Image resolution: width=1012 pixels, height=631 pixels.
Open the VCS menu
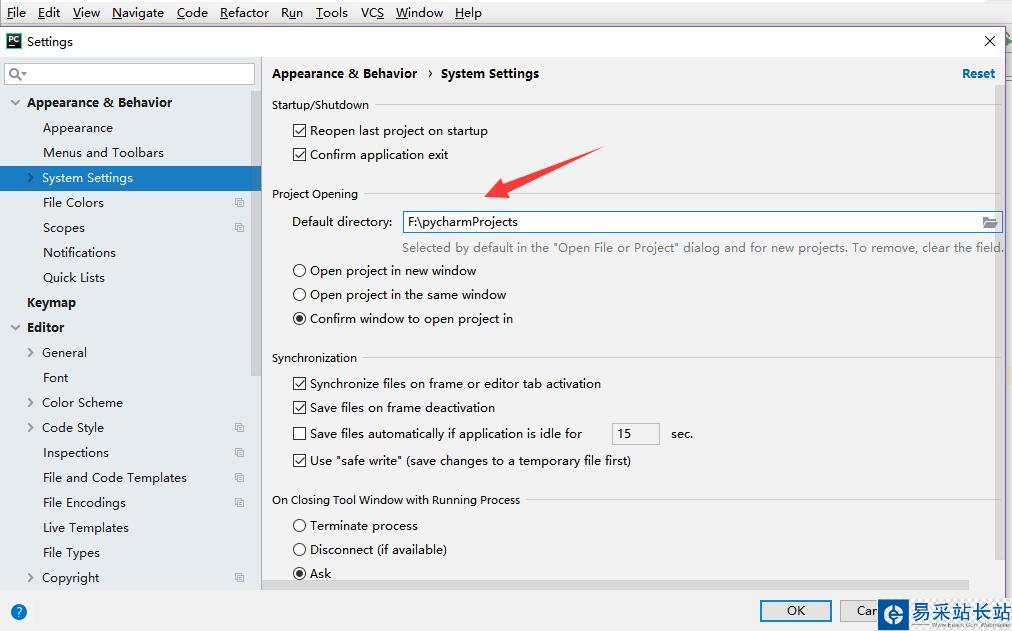pyautogui.click(x=372, y=13)
